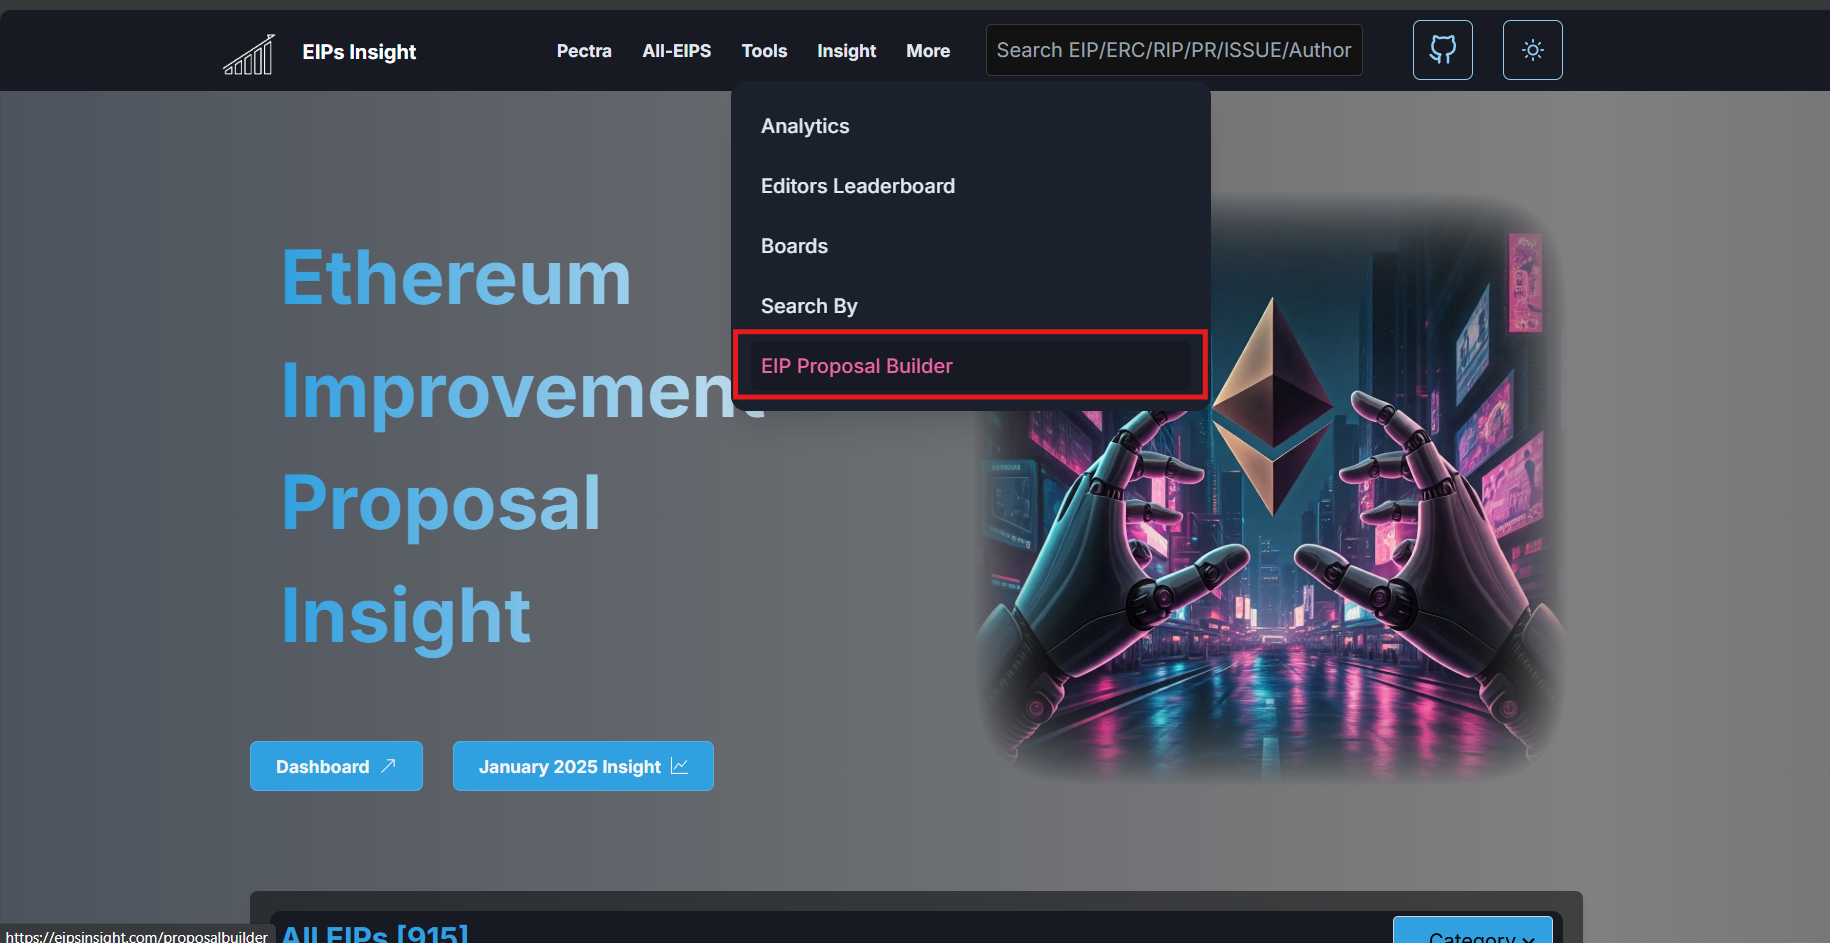The width and height of the screenshot is (1830, 943).
Task: Open the GitHub repository icon
Action: tap(1442, 49)
